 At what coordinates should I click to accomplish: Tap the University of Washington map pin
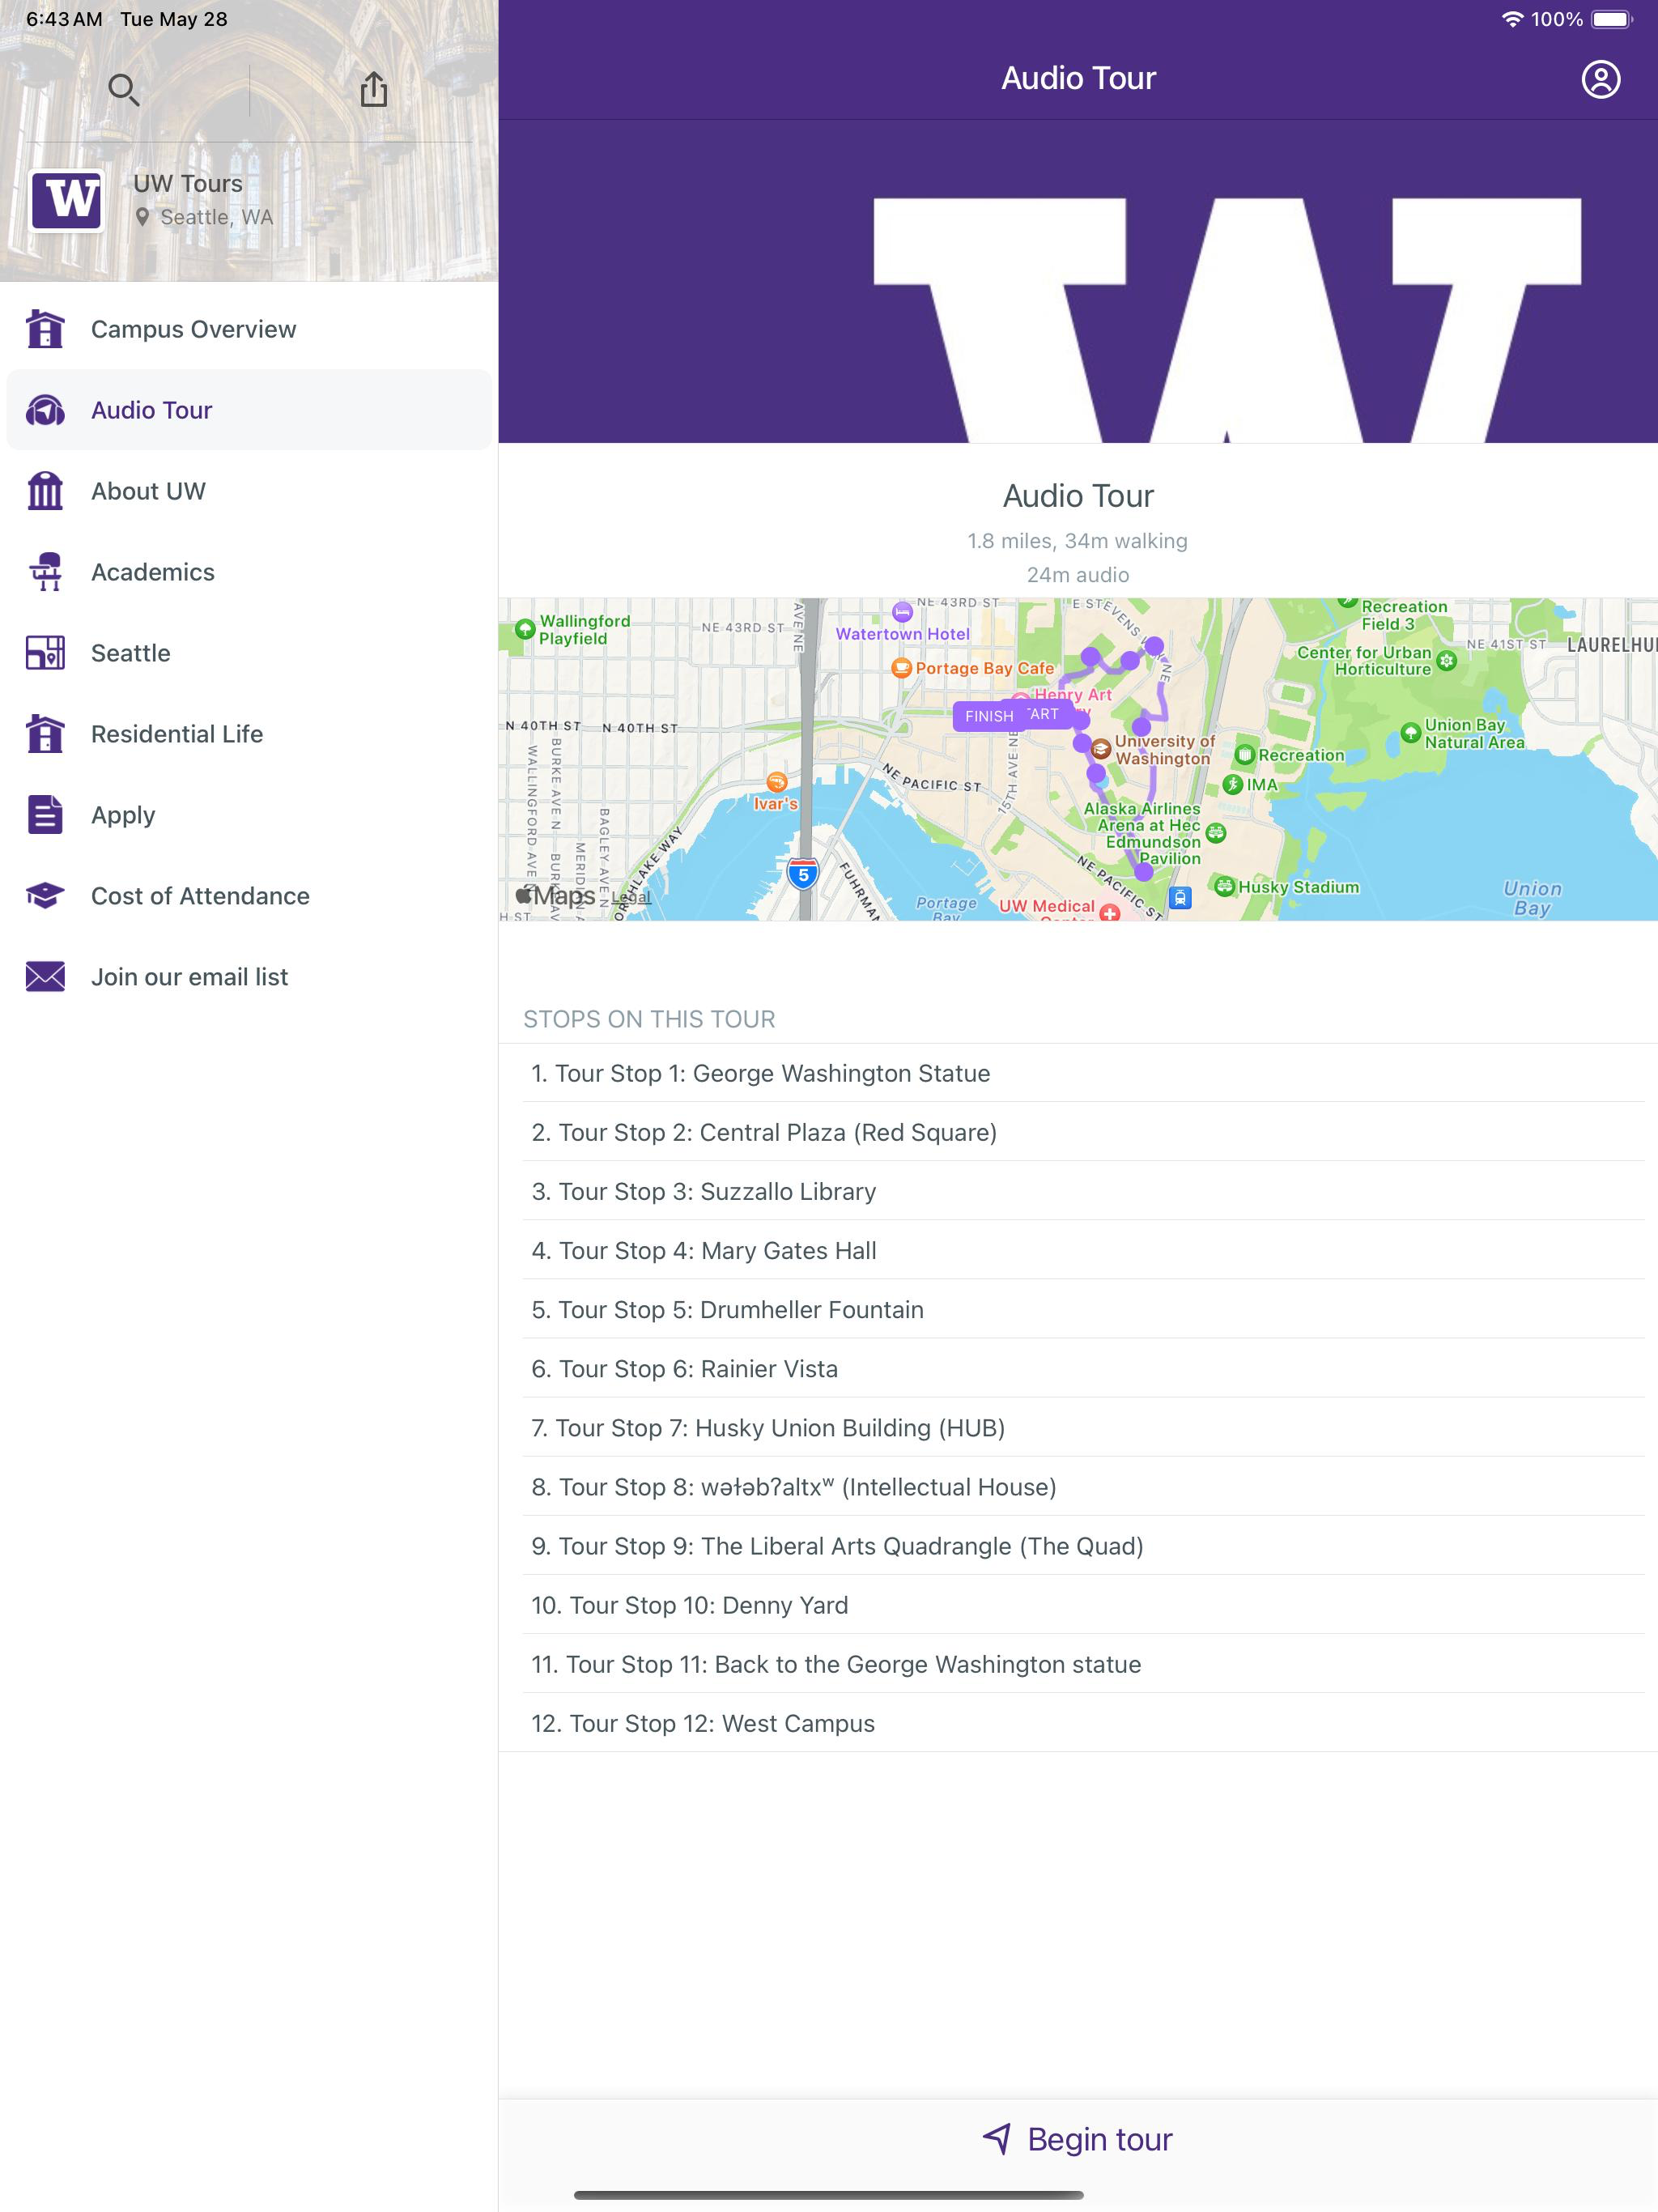tap(1101, 749)
